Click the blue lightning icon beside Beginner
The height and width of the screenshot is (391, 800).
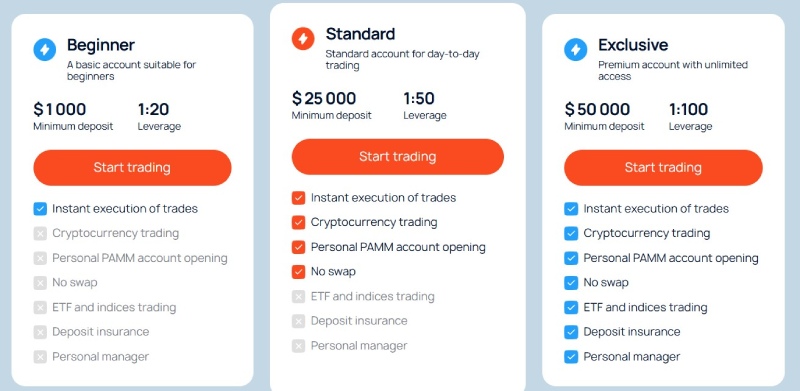[x=44, y=50]
